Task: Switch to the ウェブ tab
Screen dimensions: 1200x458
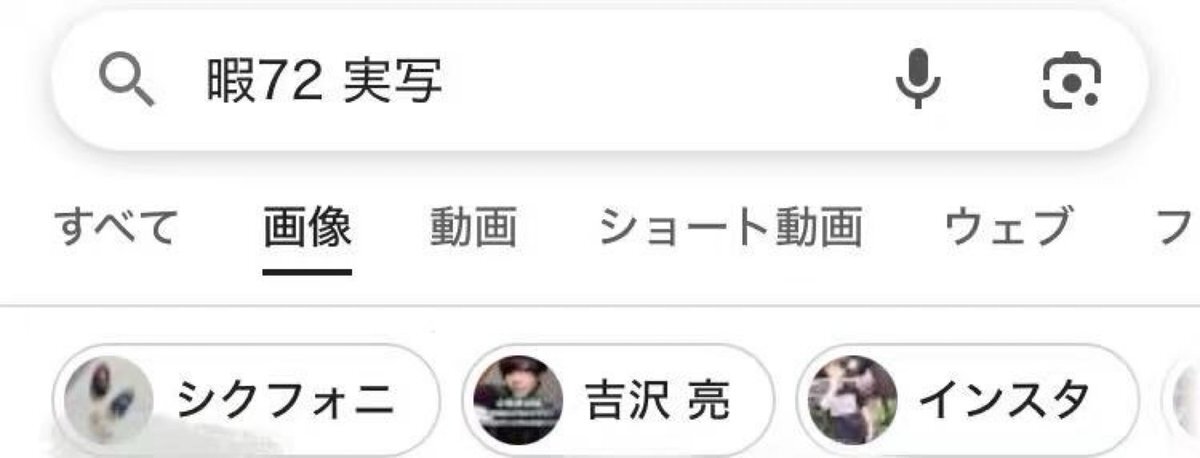Action: [1008, 227]
